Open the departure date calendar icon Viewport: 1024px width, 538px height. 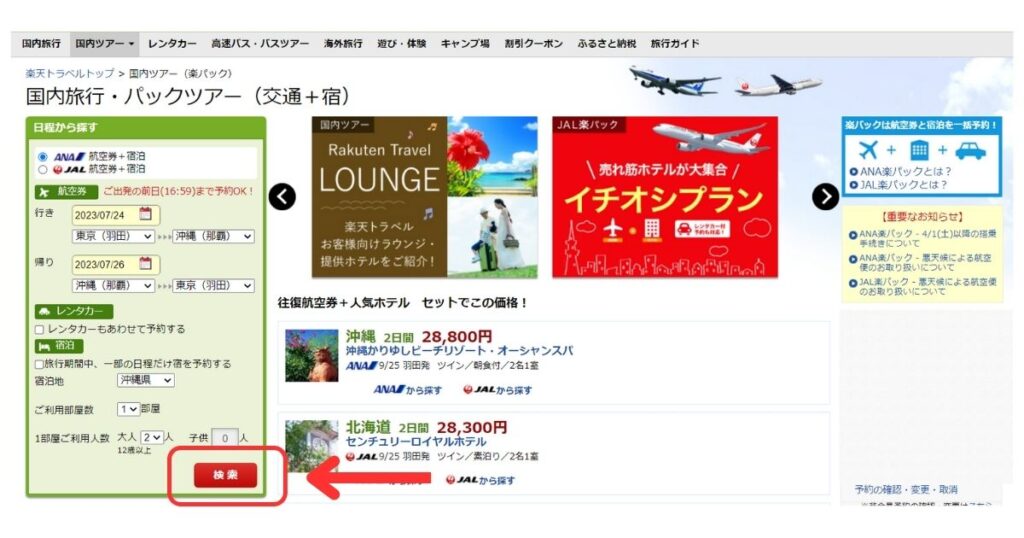point(146,214)
